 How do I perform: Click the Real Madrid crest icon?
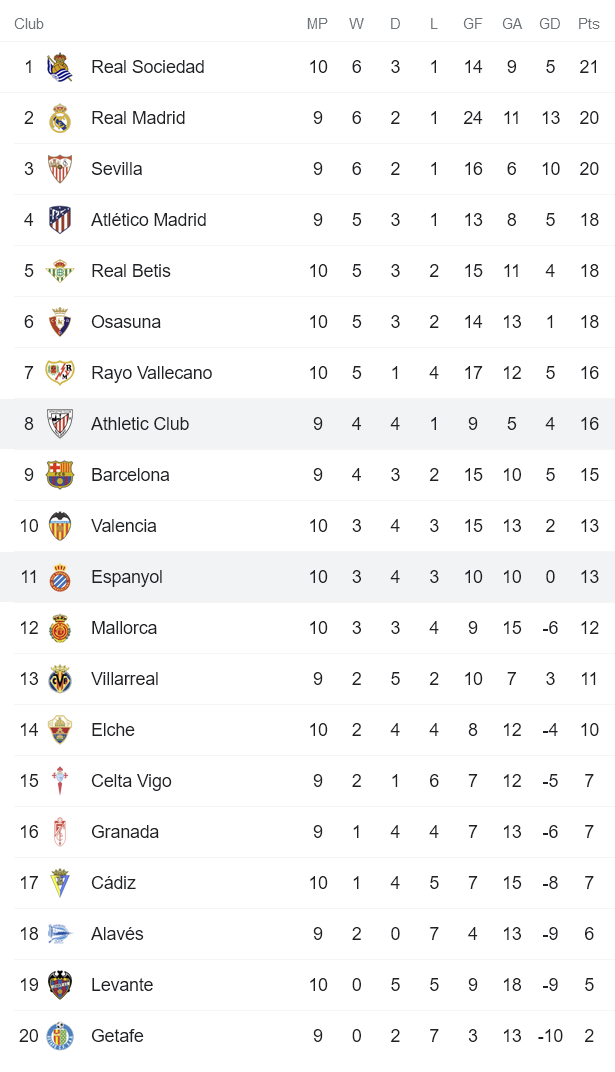tap(60, 118)
